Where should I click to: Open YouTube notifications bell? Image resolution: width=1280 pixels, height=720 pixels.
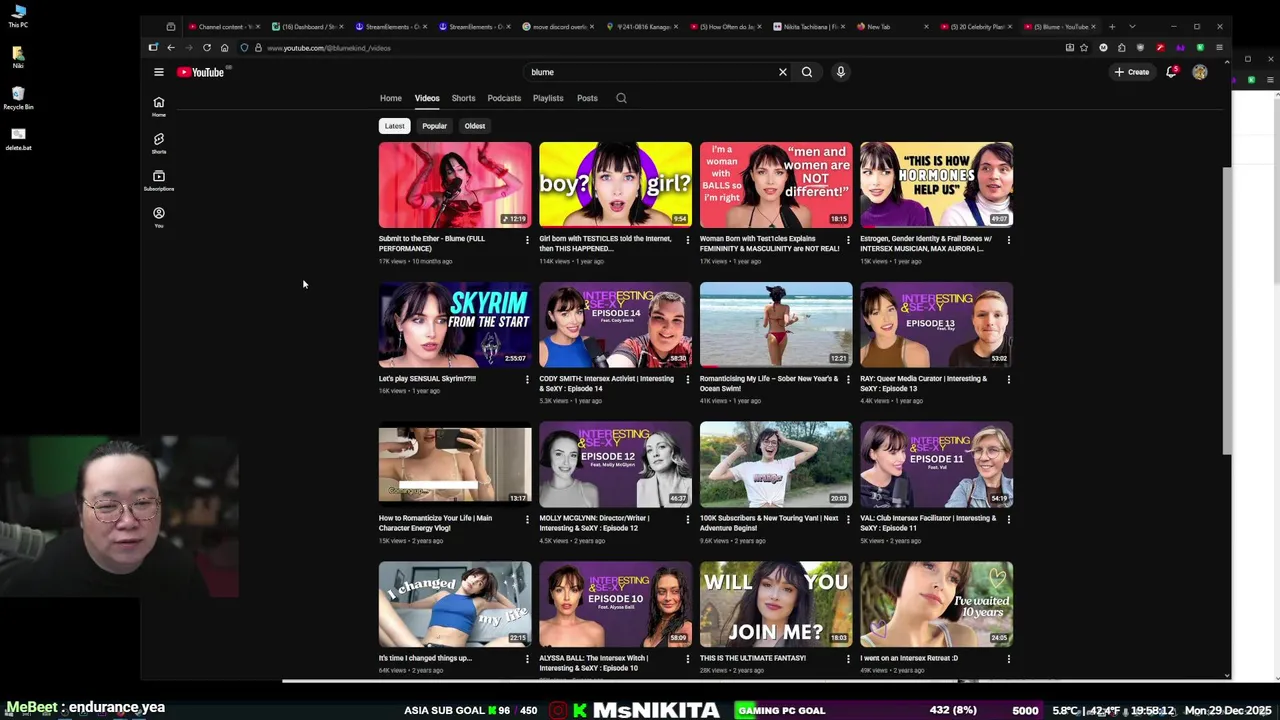point(1171,72)
